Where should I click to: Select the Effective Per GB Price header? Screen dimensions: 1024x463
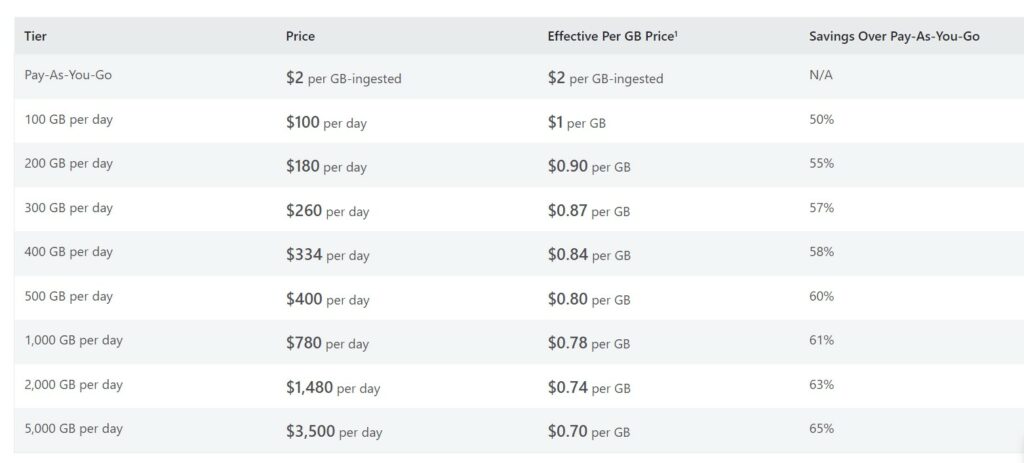point(612,37)
